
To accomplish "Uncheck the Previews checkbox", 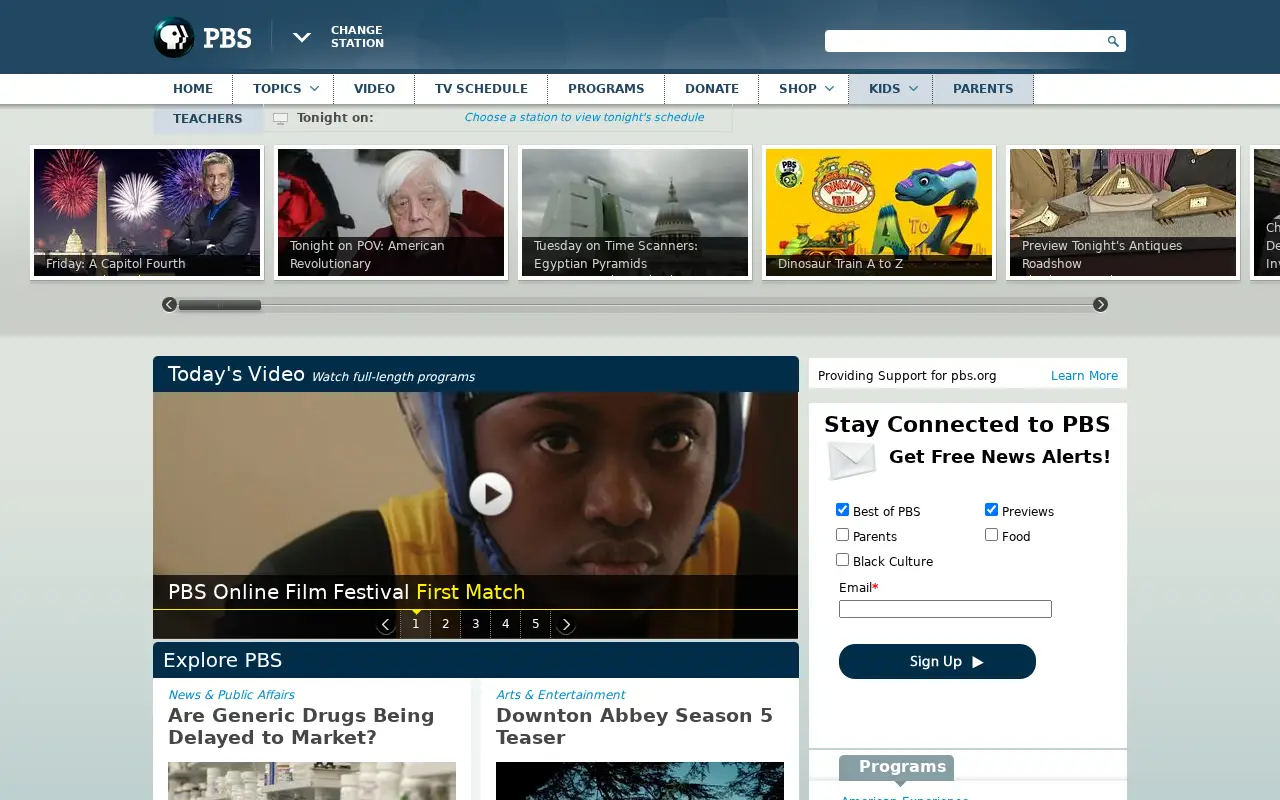I will point(991,509).
